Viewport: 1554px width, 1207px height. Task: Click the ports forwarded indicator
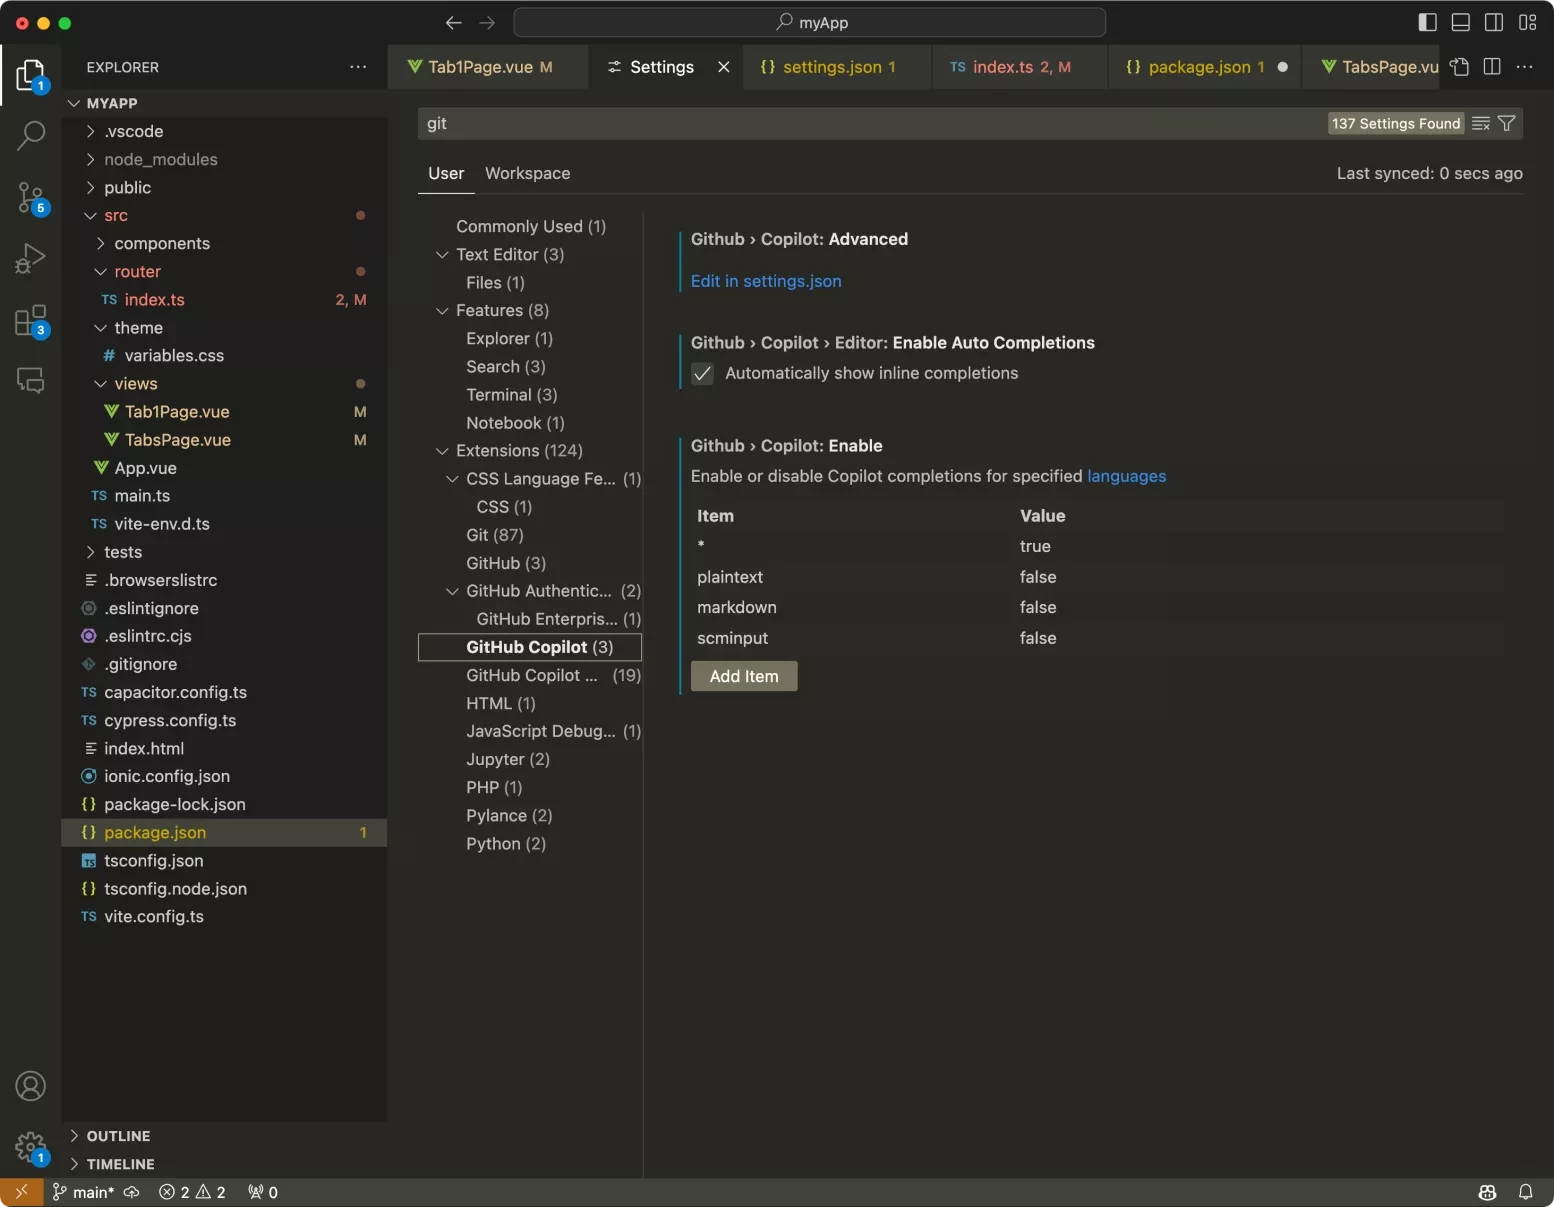tap(263, 1192)
